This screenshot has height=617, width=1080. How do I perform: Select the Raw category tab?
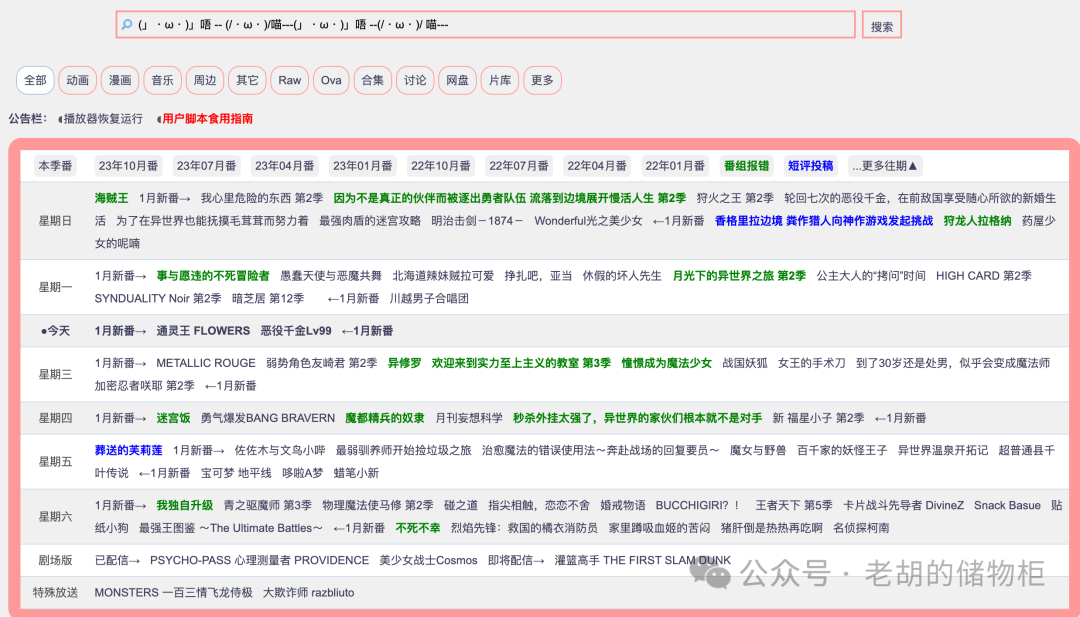(289, 81)
